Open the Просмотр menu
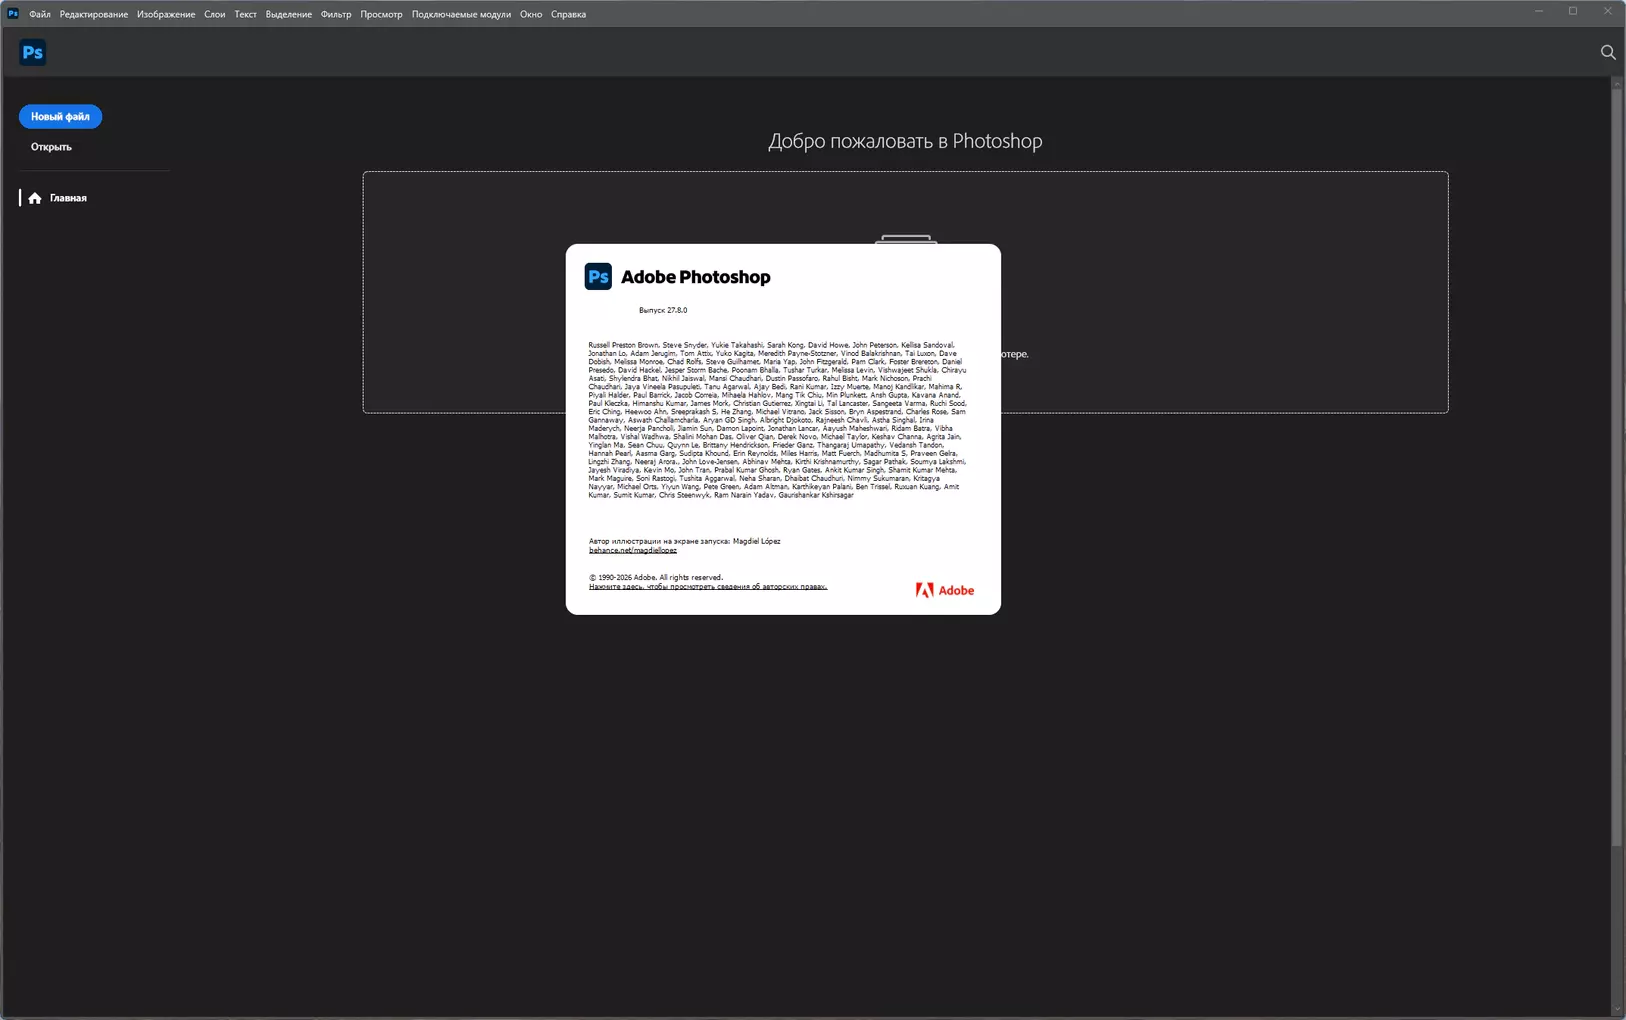The width and height of the screenshot is (1626, 1020). [381, 14]
